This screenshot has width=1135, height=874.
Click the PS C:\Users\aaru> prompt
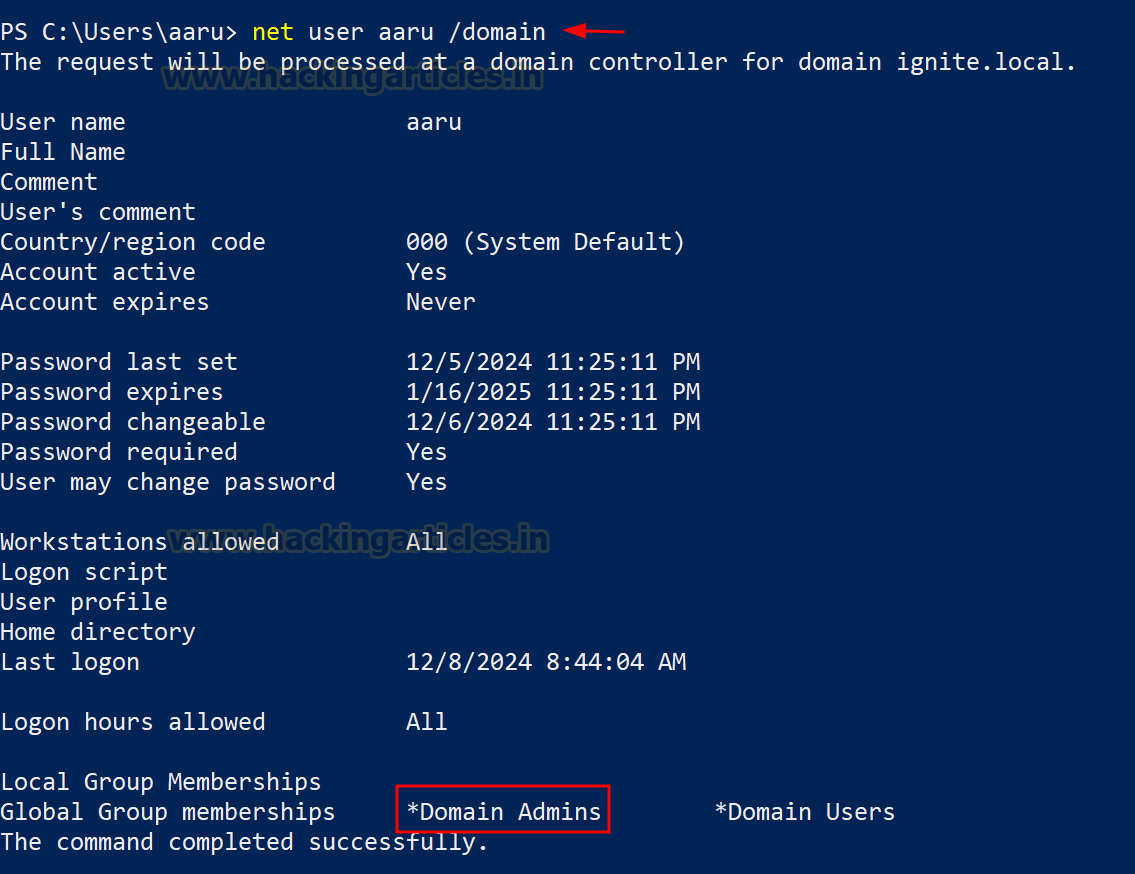coord(119,33)
